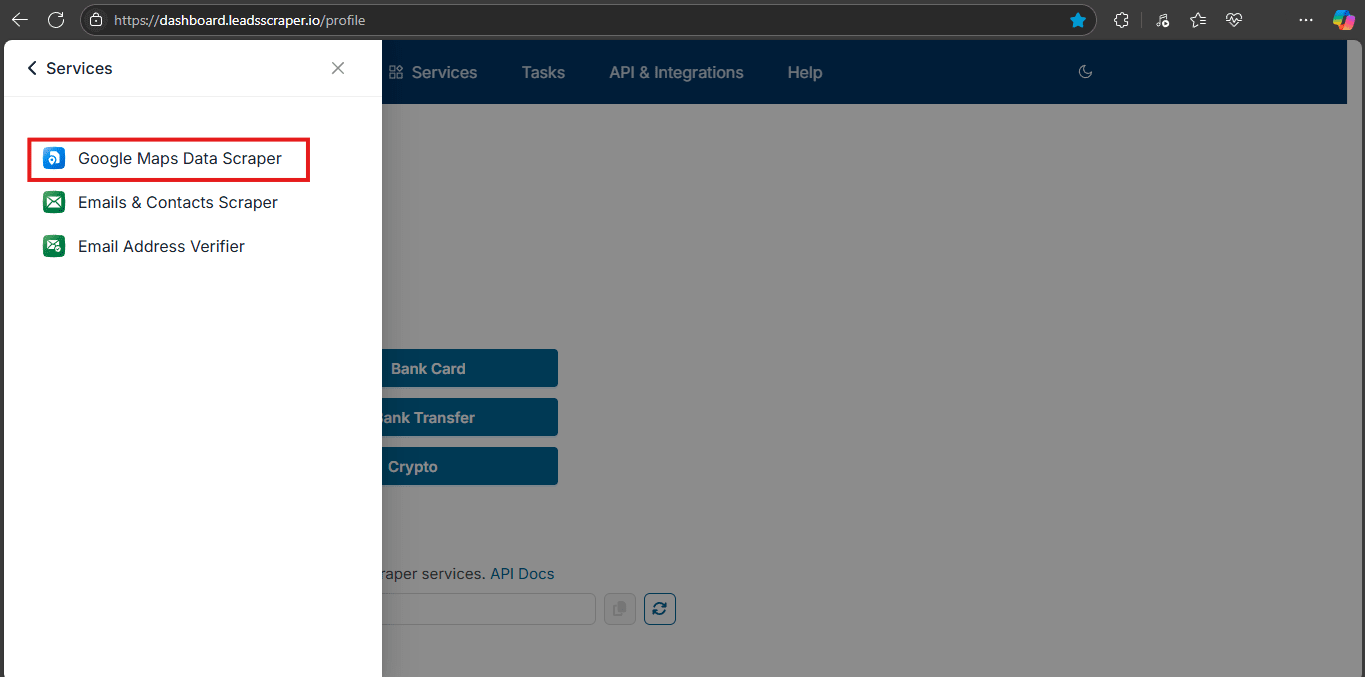This screenshot has height=677, width=1365.
Task: Copy the API key with copy icon
Action: (620, 609)
